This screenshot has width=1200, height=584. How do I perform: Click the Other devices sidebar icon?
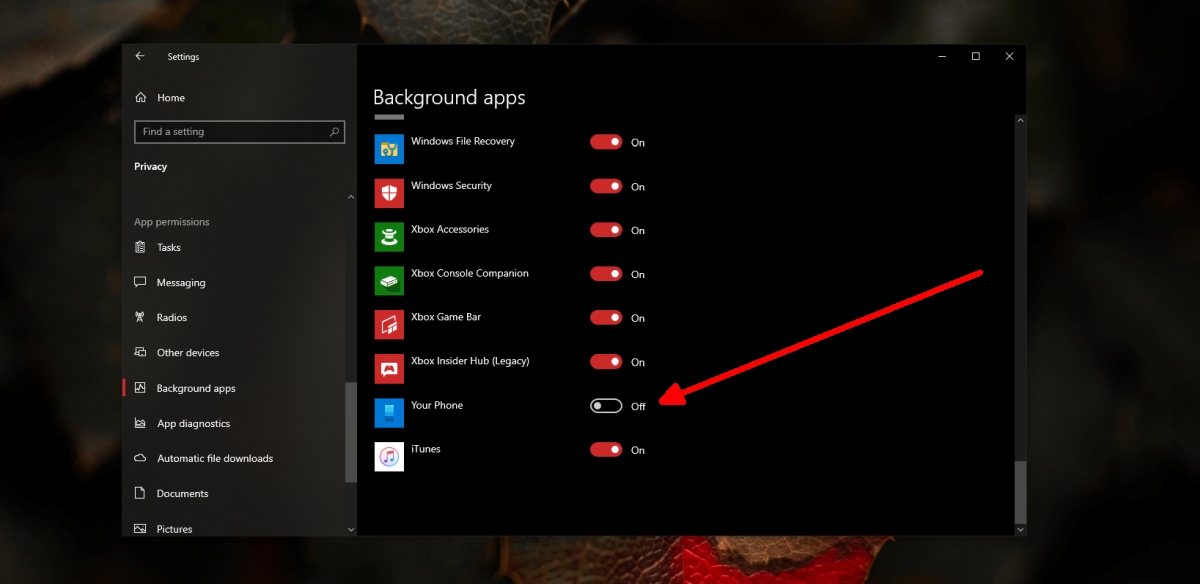click(x=140, y=353)
